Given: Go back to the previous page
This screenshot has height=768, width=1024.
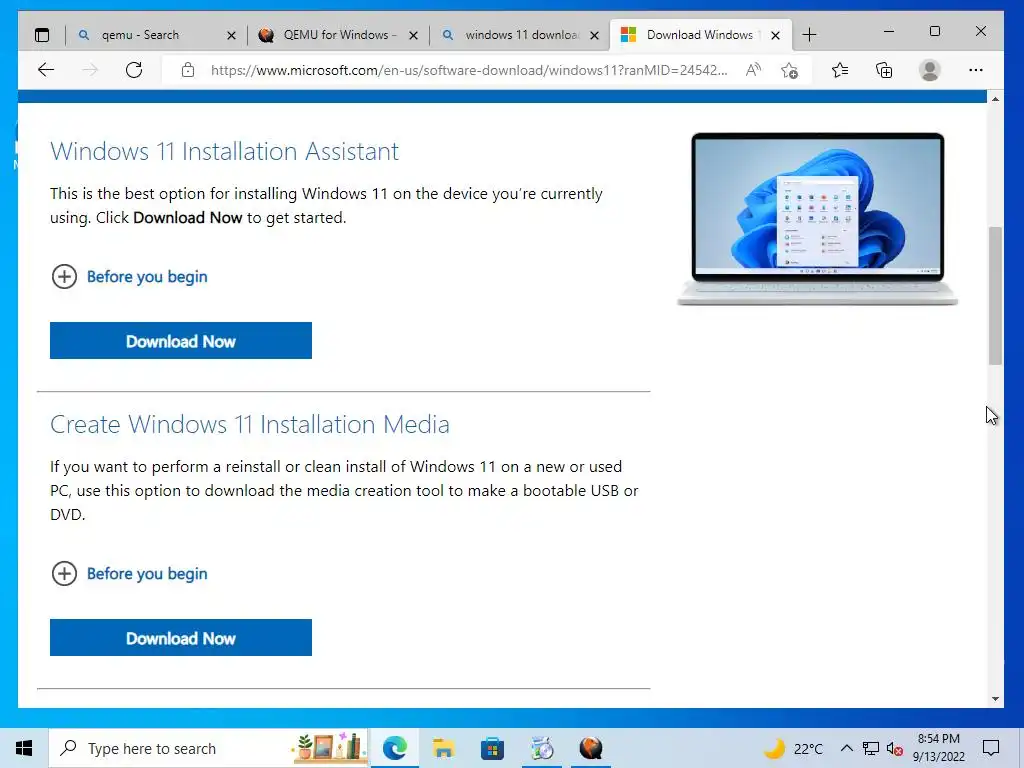Looking at the screenshot, I should tap(46, 70).
